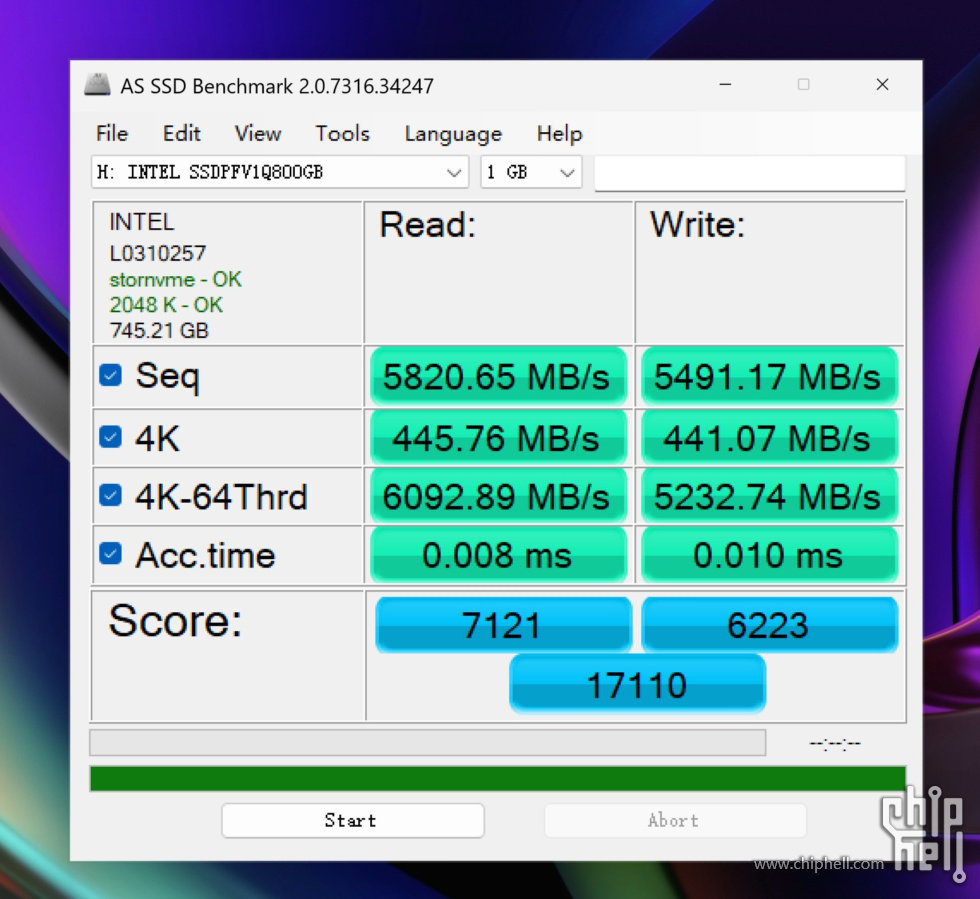Click the green overall progress bar
The width and height of the screenshot is (980, 899).
click(x=498, y=779)
